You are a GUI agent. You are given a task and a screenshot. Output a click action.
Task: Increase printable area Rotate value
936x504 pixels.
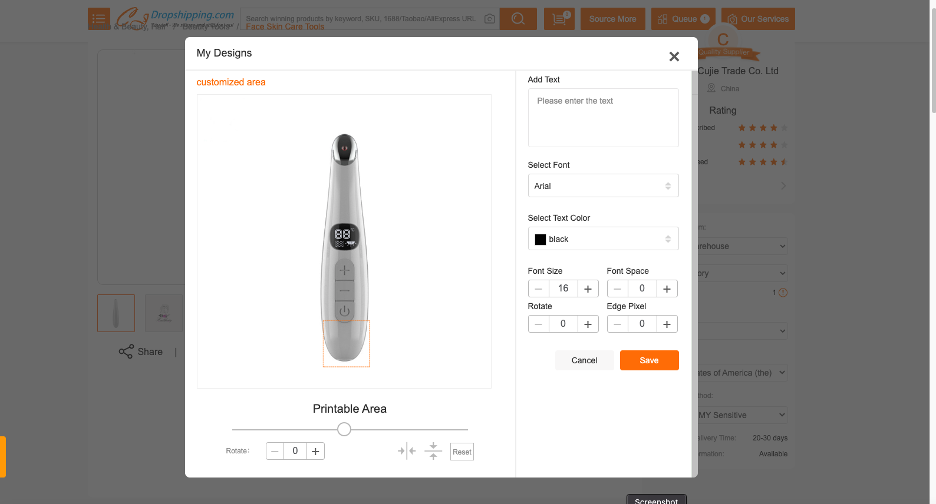(315, 451)
